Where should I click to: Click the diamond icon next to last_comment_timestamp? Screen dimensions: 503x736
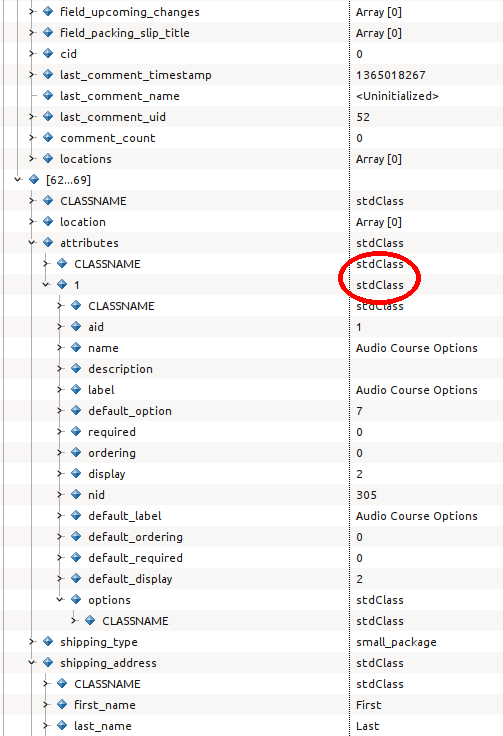click(48, 74)
